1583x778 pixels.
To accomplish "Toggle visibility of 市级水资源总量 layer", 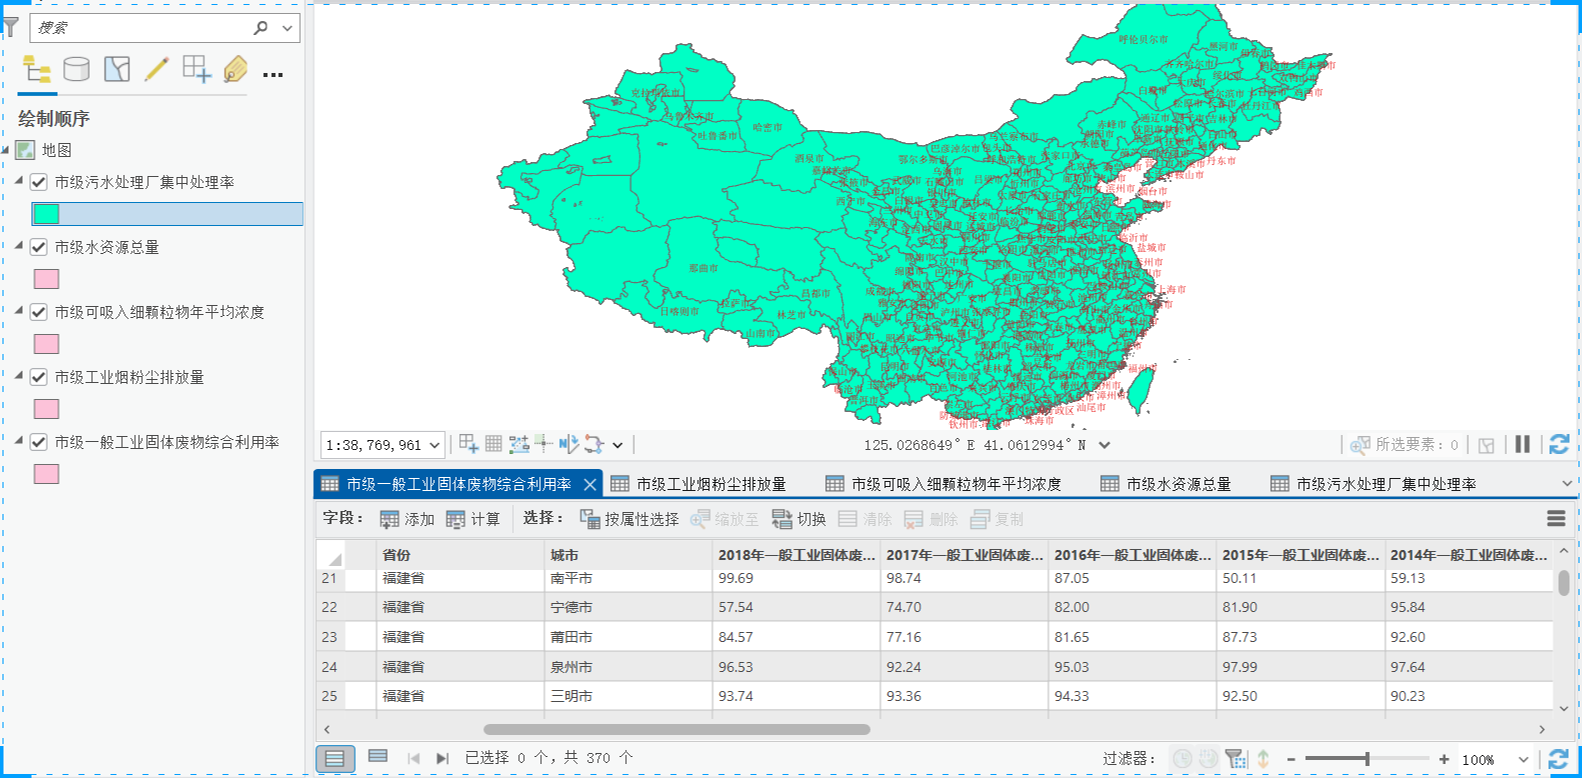I will pos(39,247).
